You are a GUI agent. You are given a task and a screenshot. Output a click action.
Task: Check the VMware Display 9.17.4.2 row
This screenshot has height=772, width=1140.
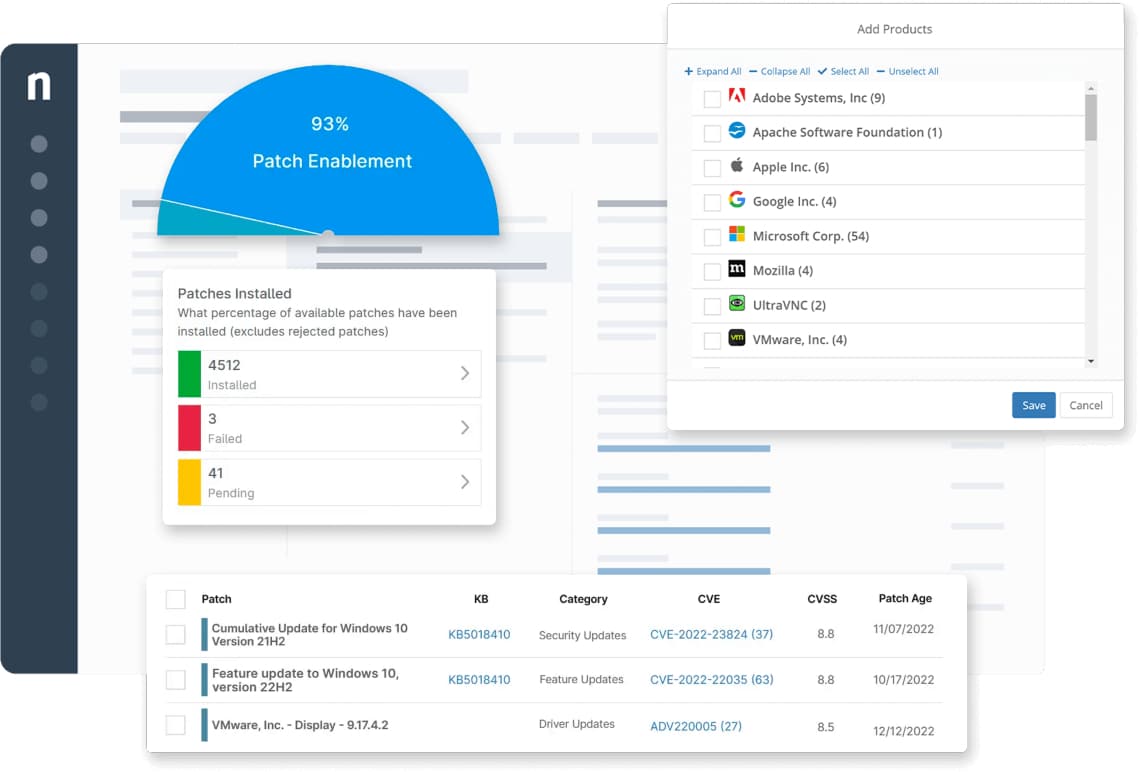click(x=176, y=725)
